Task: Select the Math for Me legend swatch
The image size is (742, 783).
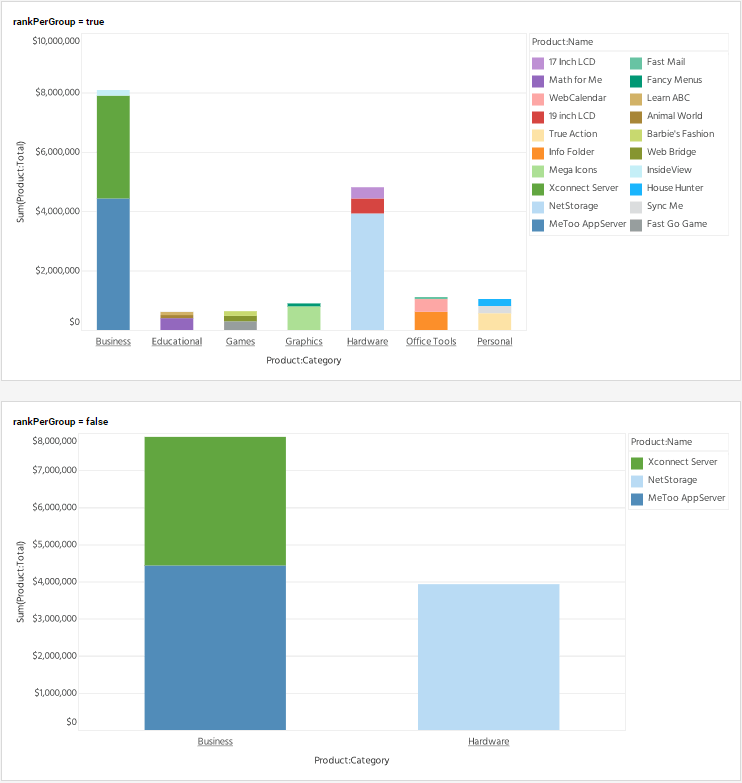Action: (x=538, y=81)
